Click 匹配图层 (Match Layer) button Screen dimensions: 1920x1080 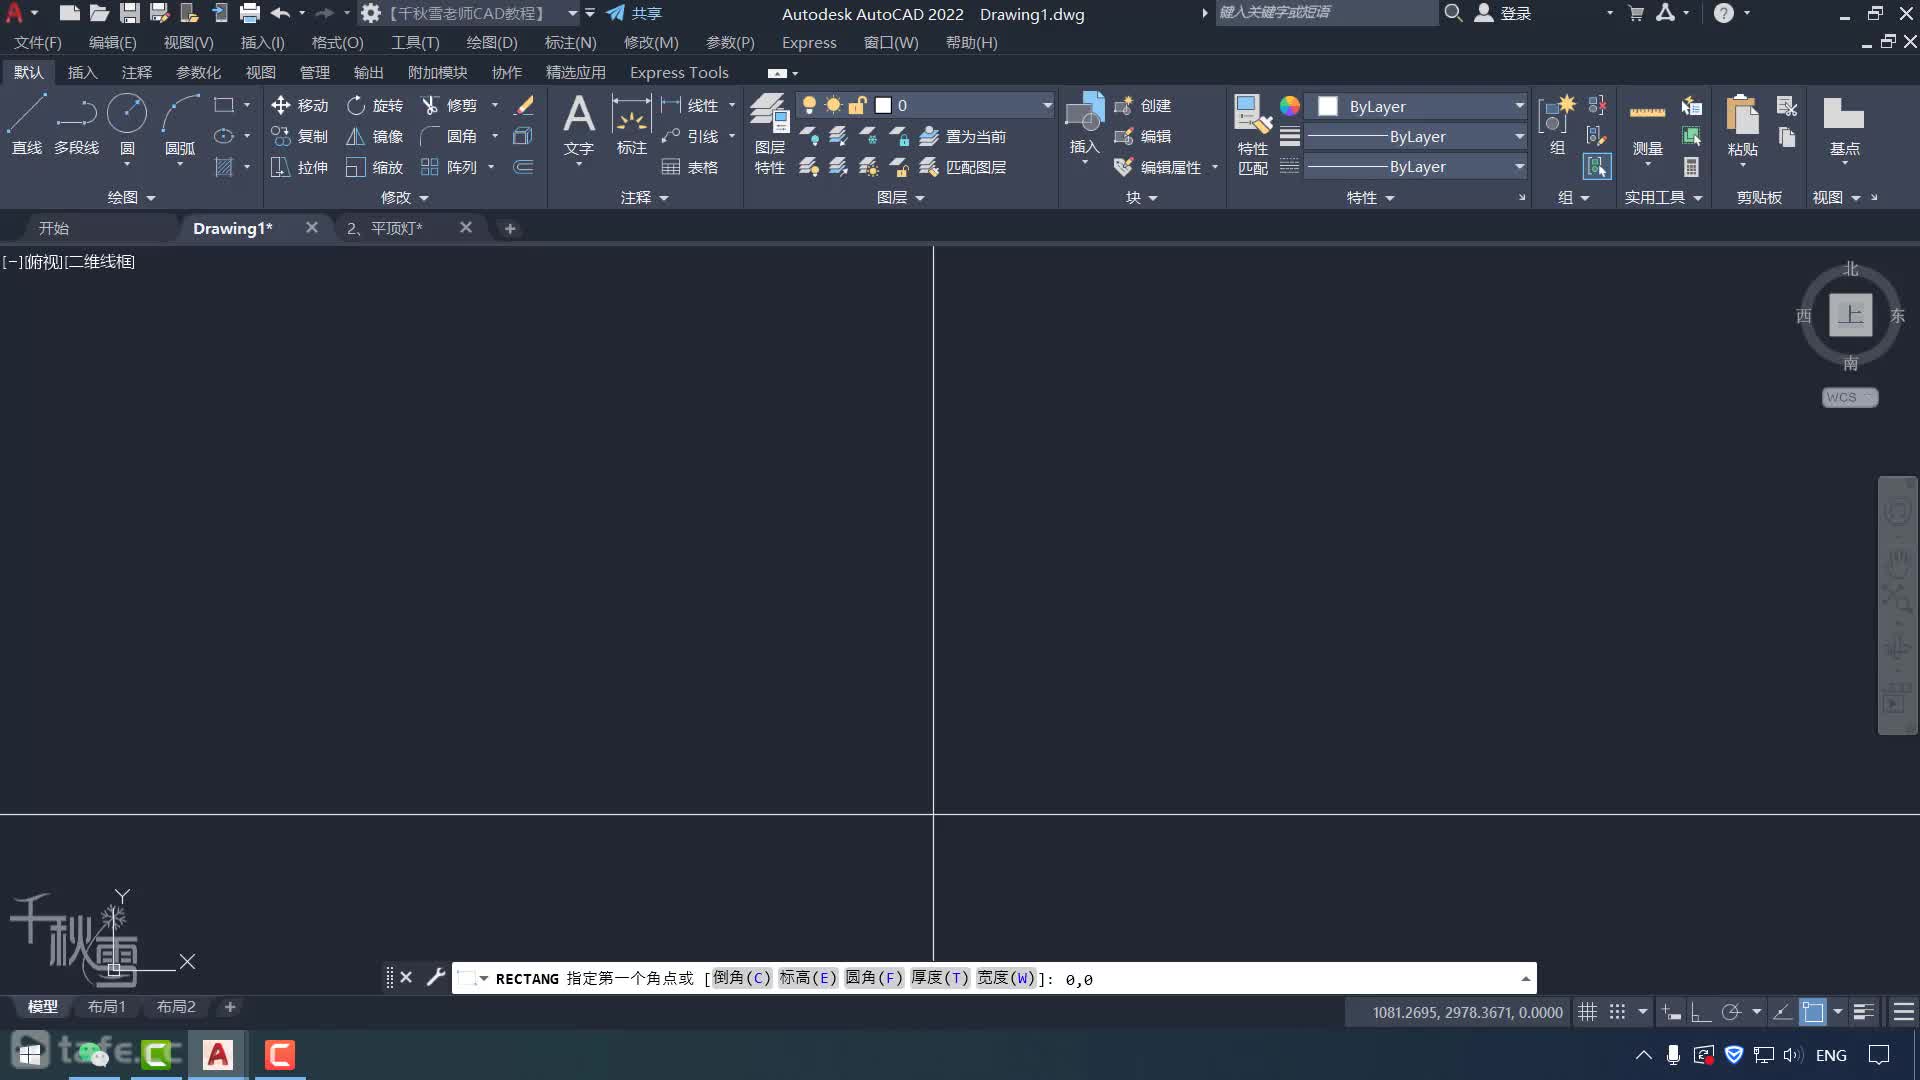[964, 167]
